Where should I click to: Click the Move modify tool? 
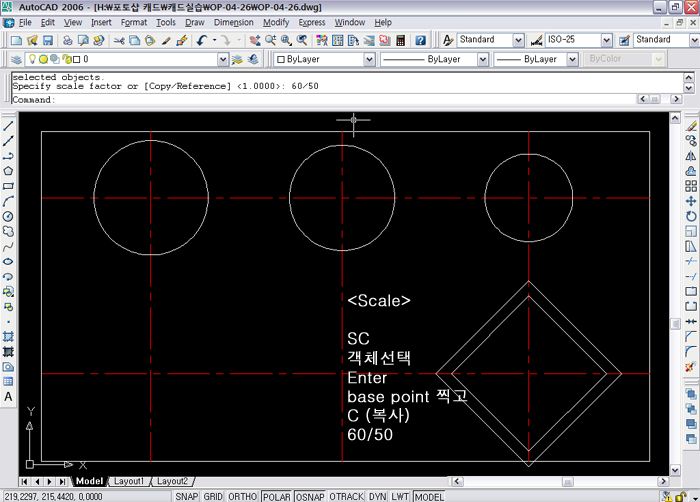(691, 201)
